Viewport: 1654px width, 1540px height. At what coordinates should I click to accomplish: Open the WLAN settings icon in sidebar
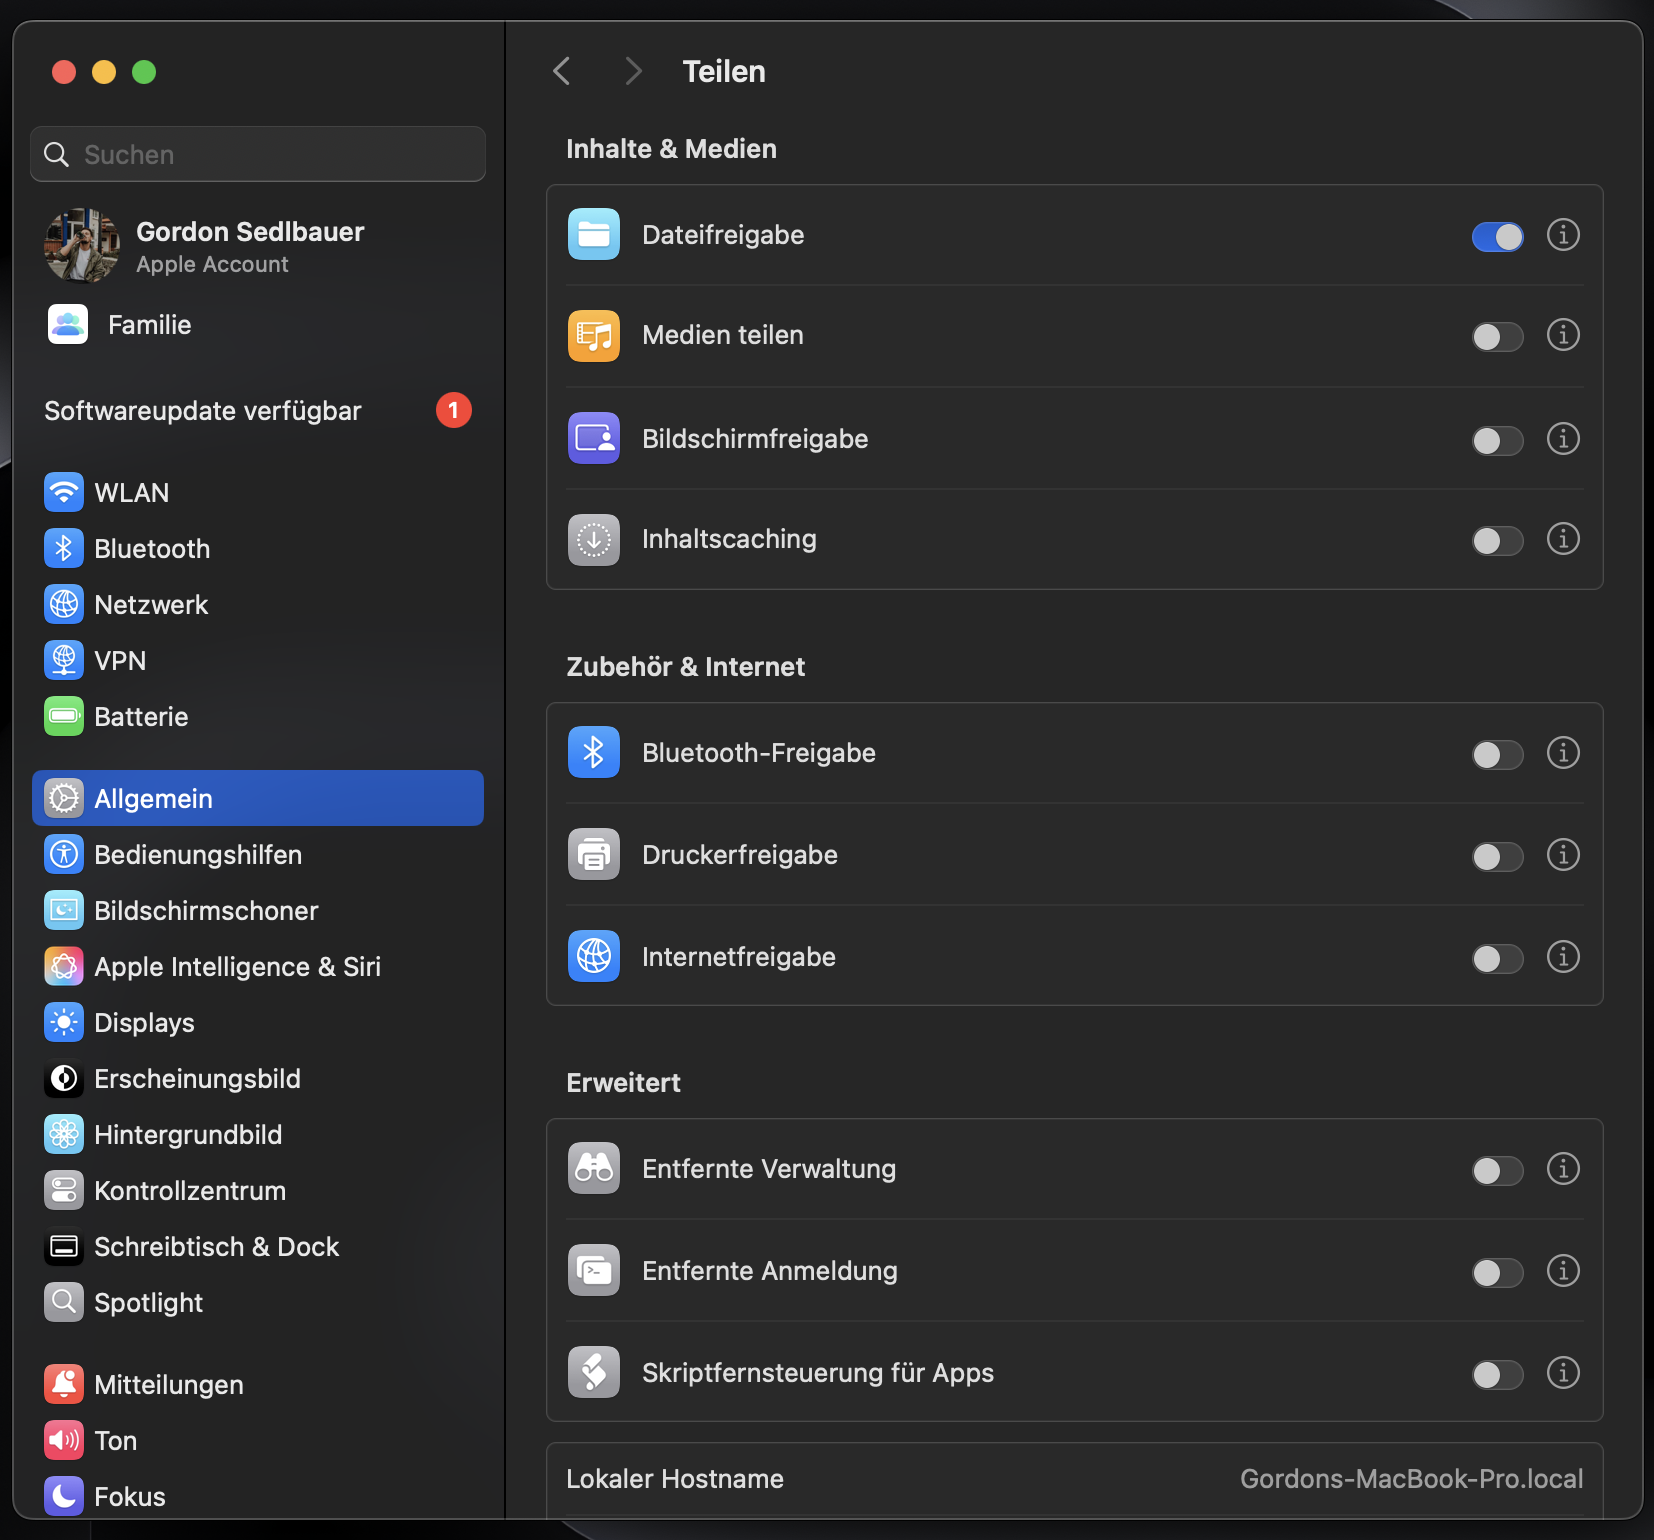[x=64, y=492]
